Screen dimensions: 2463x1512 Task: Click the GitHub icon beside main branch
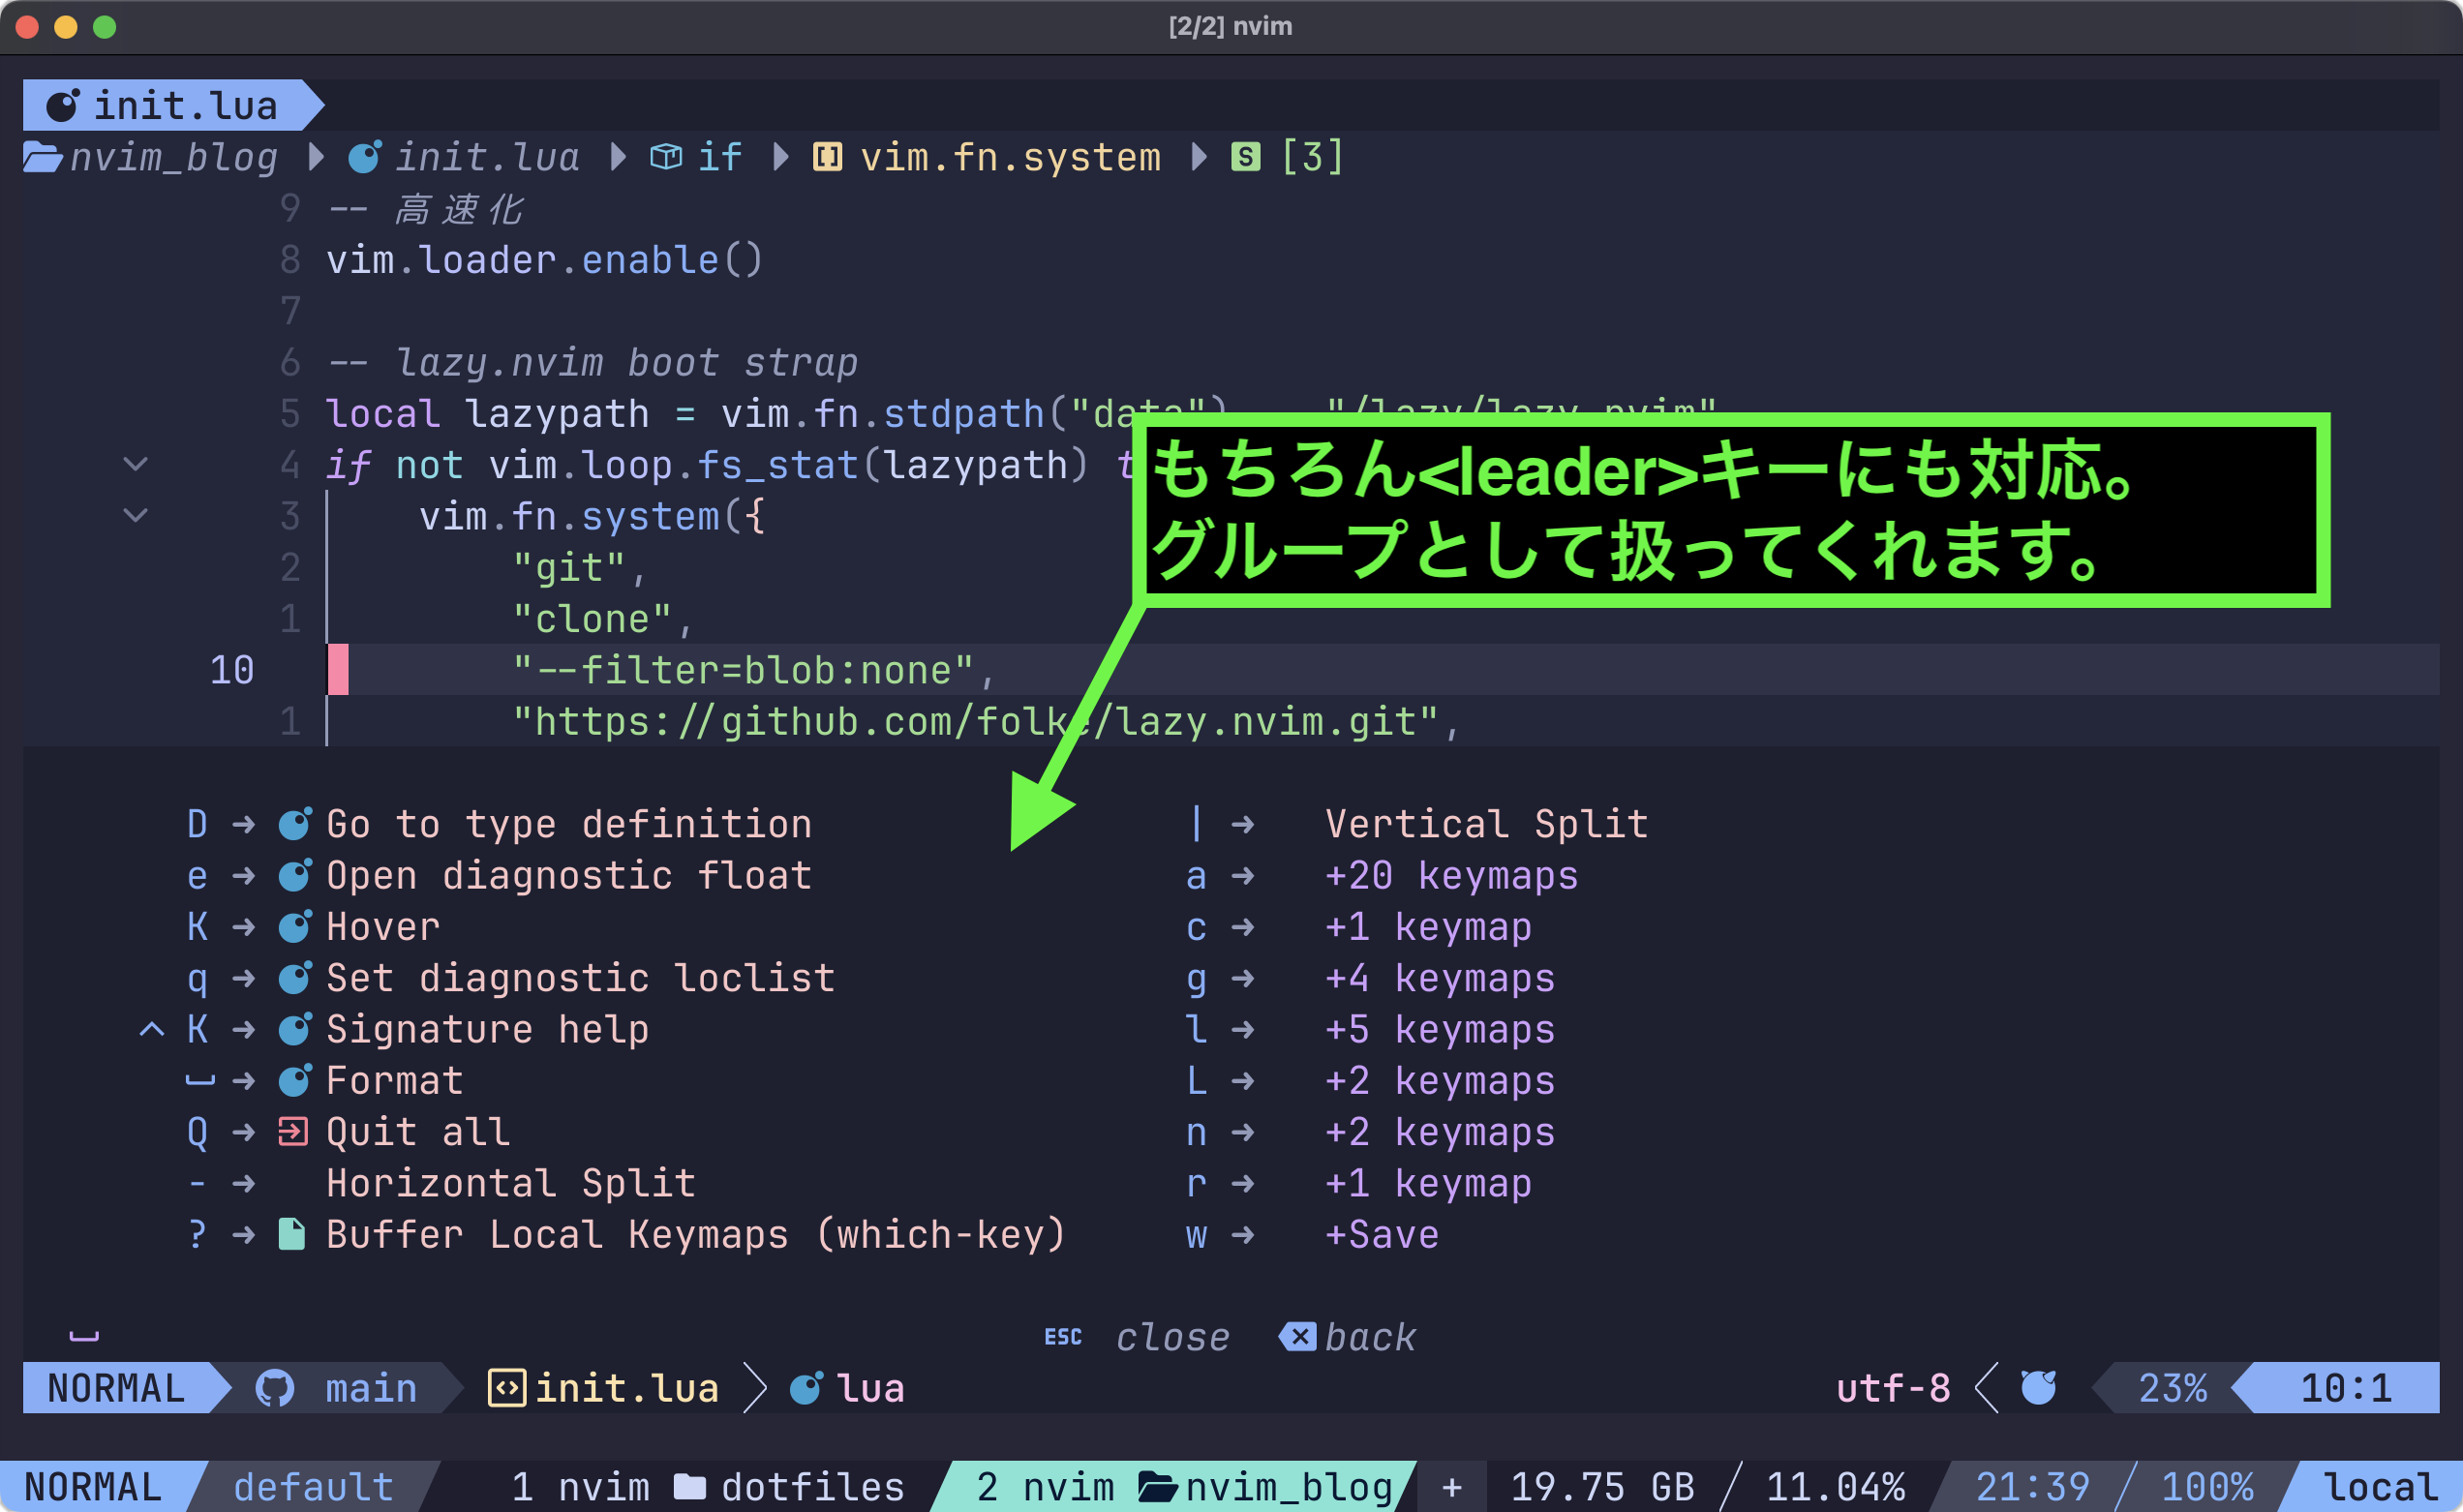coord(274,1388)
